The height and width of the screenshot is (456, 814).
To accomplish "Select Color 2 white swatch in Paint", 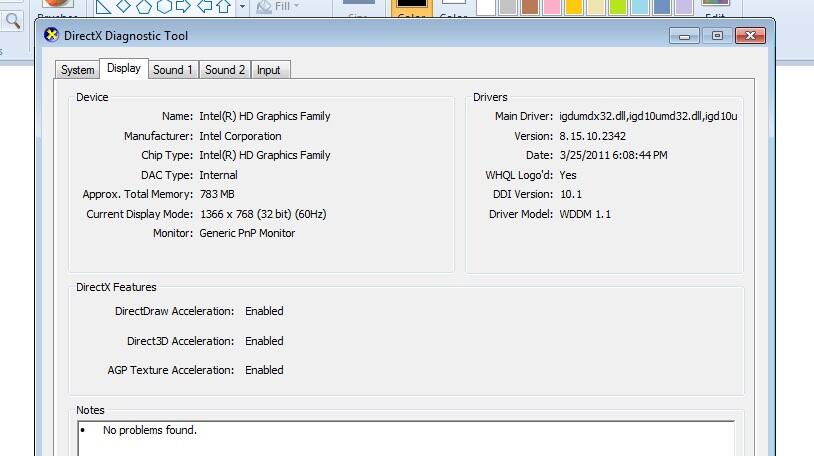I will [x=454, y=9].
